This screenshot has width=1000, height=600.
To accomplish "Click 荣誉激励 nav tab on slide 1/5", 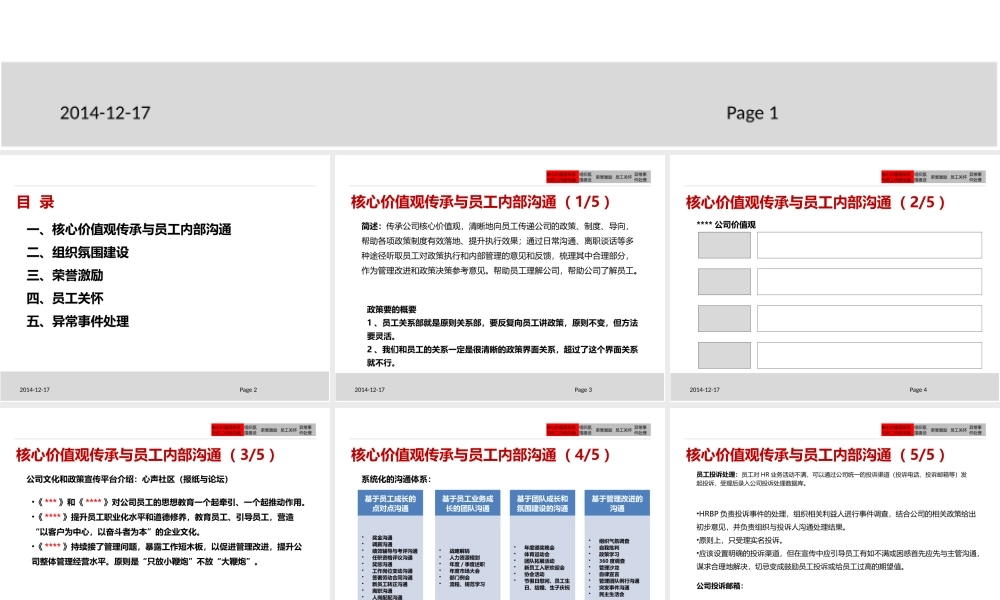I will point(603,177).
